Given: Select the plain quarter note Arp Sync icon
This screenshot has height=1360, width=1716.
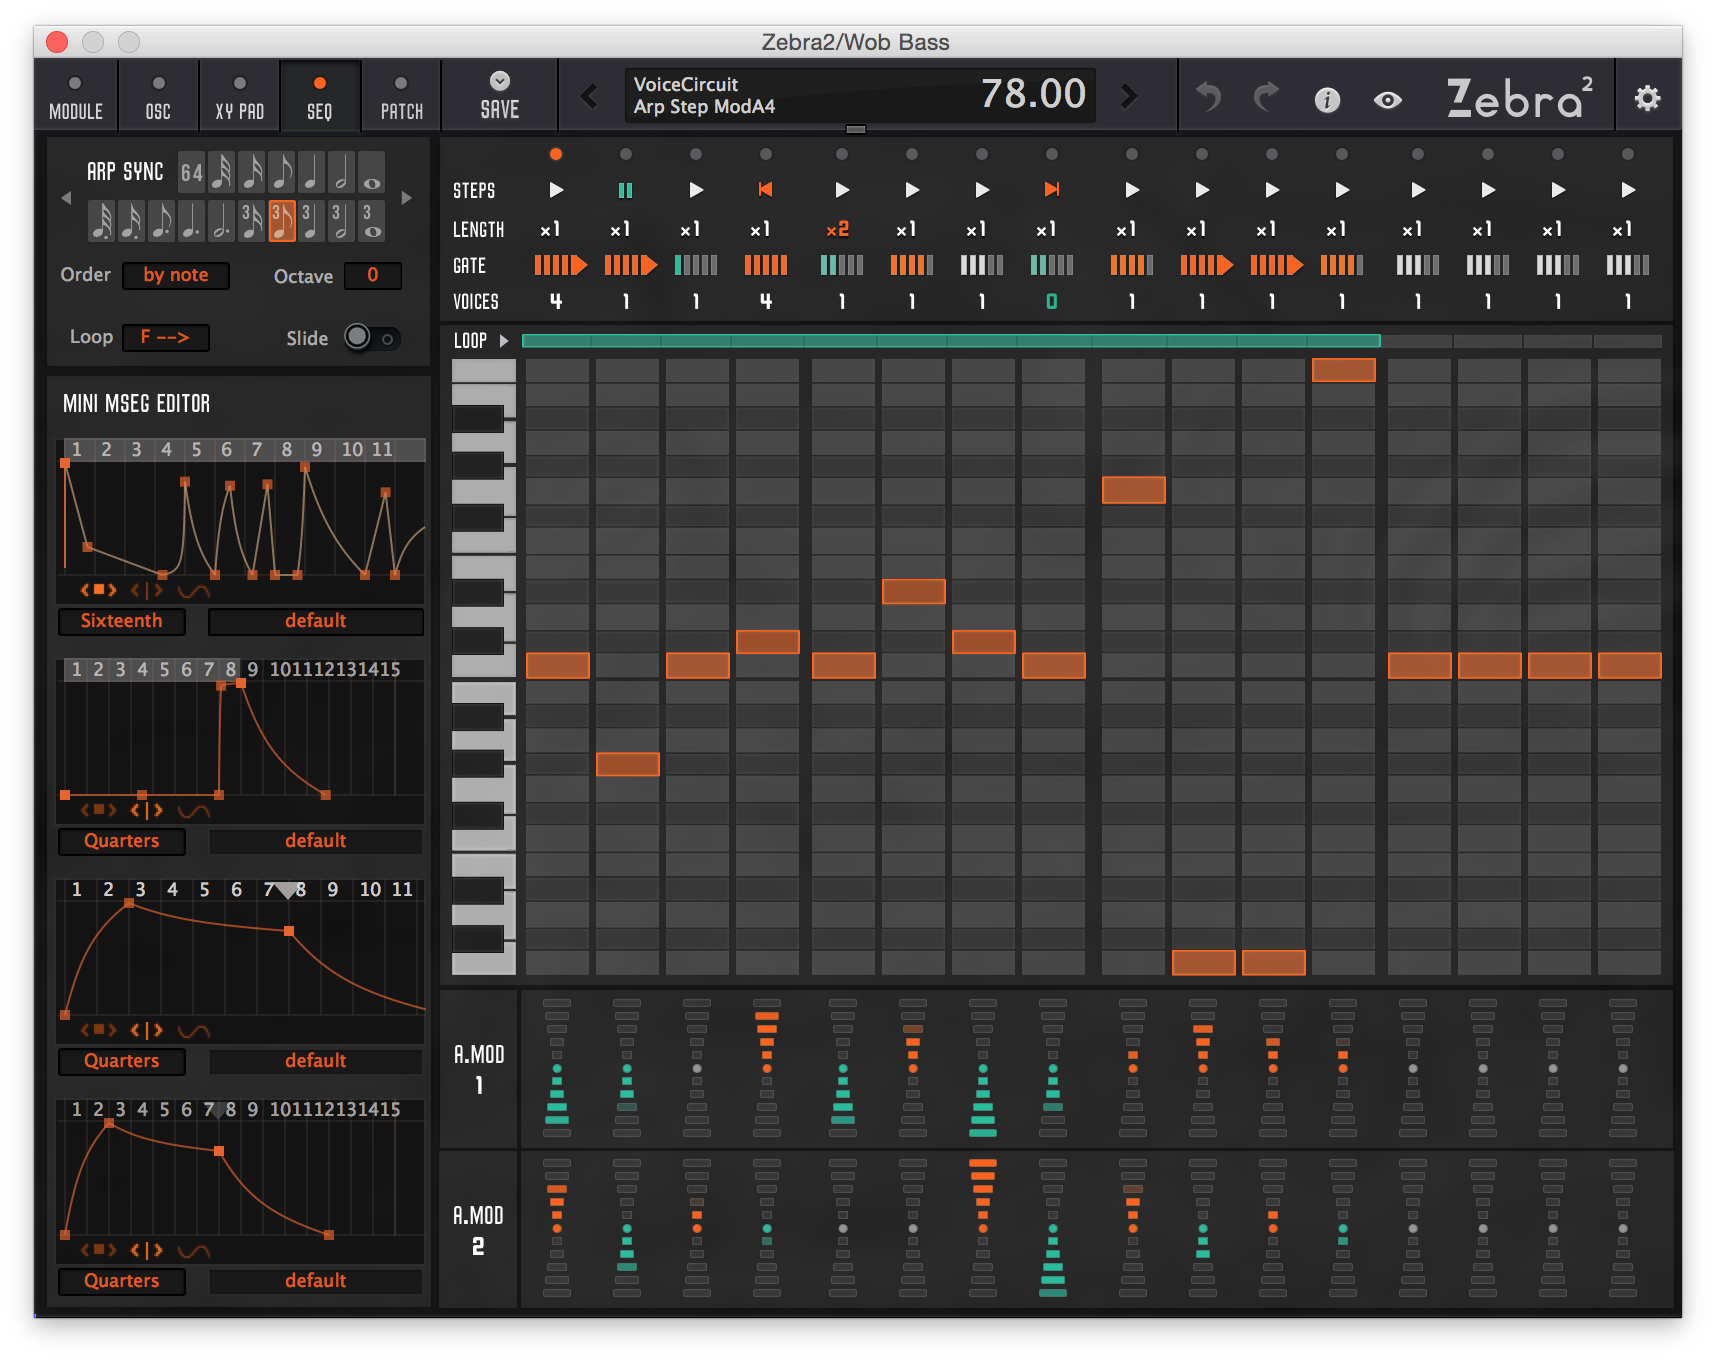Looking at the screenshot, I should (x=311, y=173).
